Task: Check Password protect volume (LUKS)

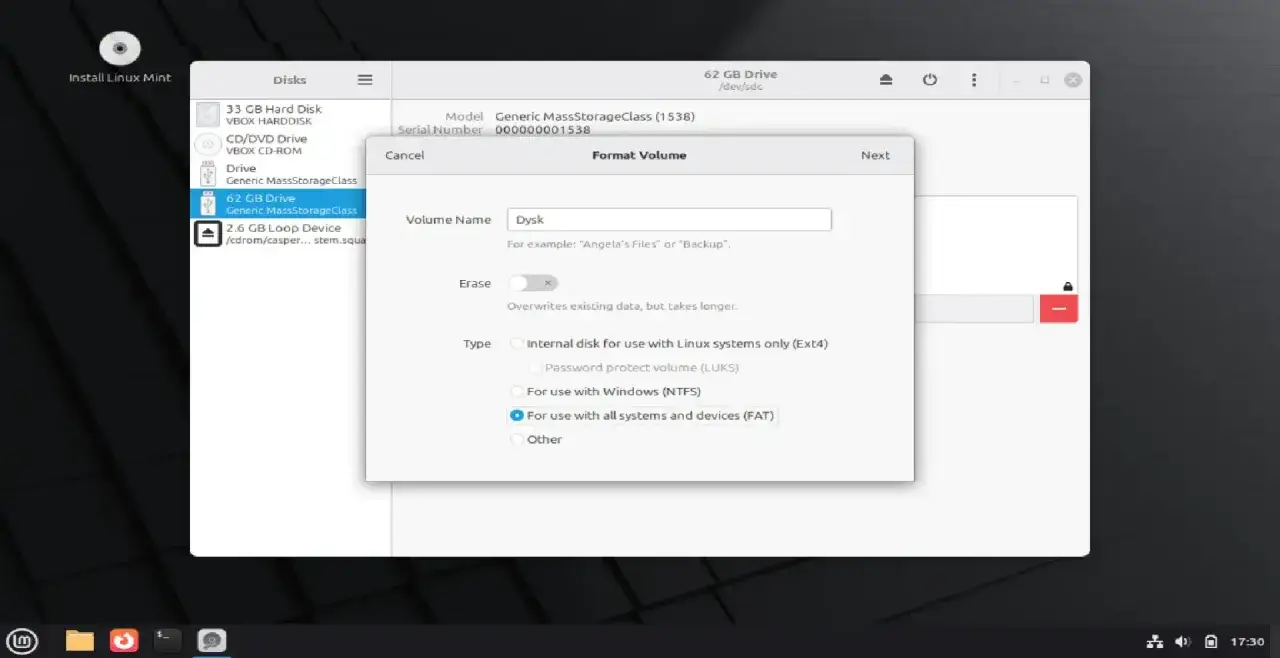Action: [533, 367]
